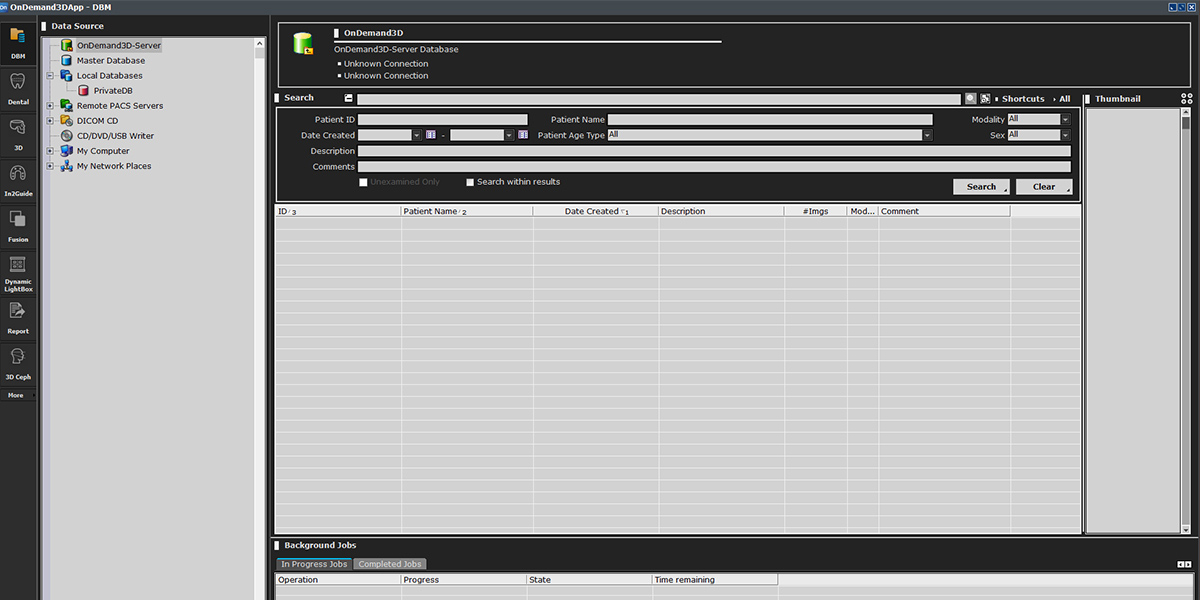The width and height of the screenshot is (1200, 600).
Task: Launch the In2Guide module
Action: tap(18, 178)
